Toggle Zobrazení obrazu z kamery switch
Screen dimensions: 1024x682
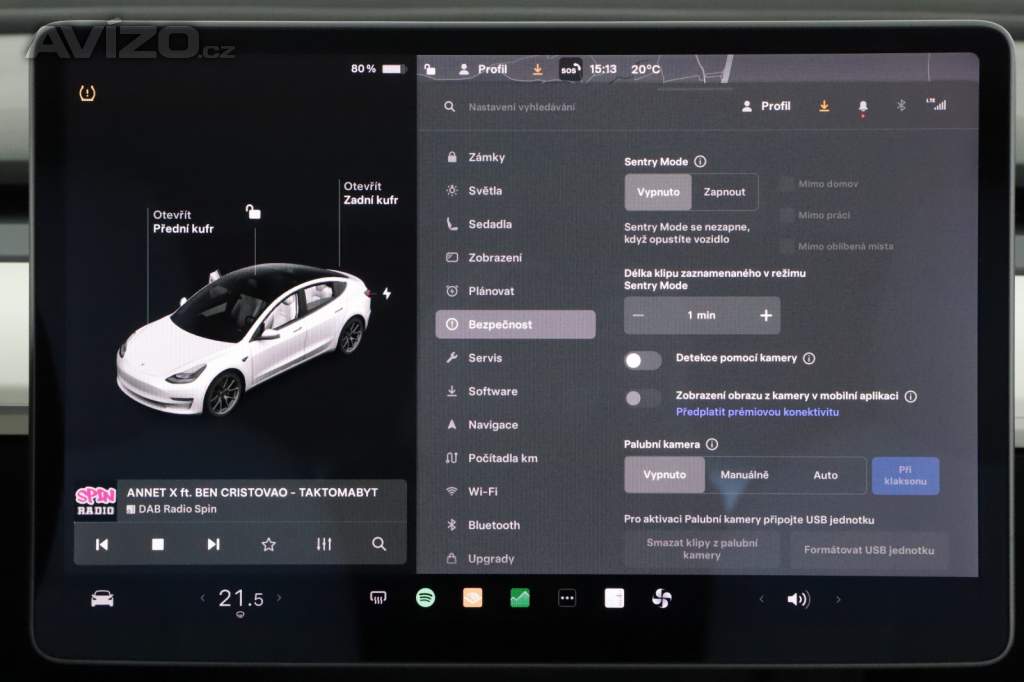click(x=643, y=398)
